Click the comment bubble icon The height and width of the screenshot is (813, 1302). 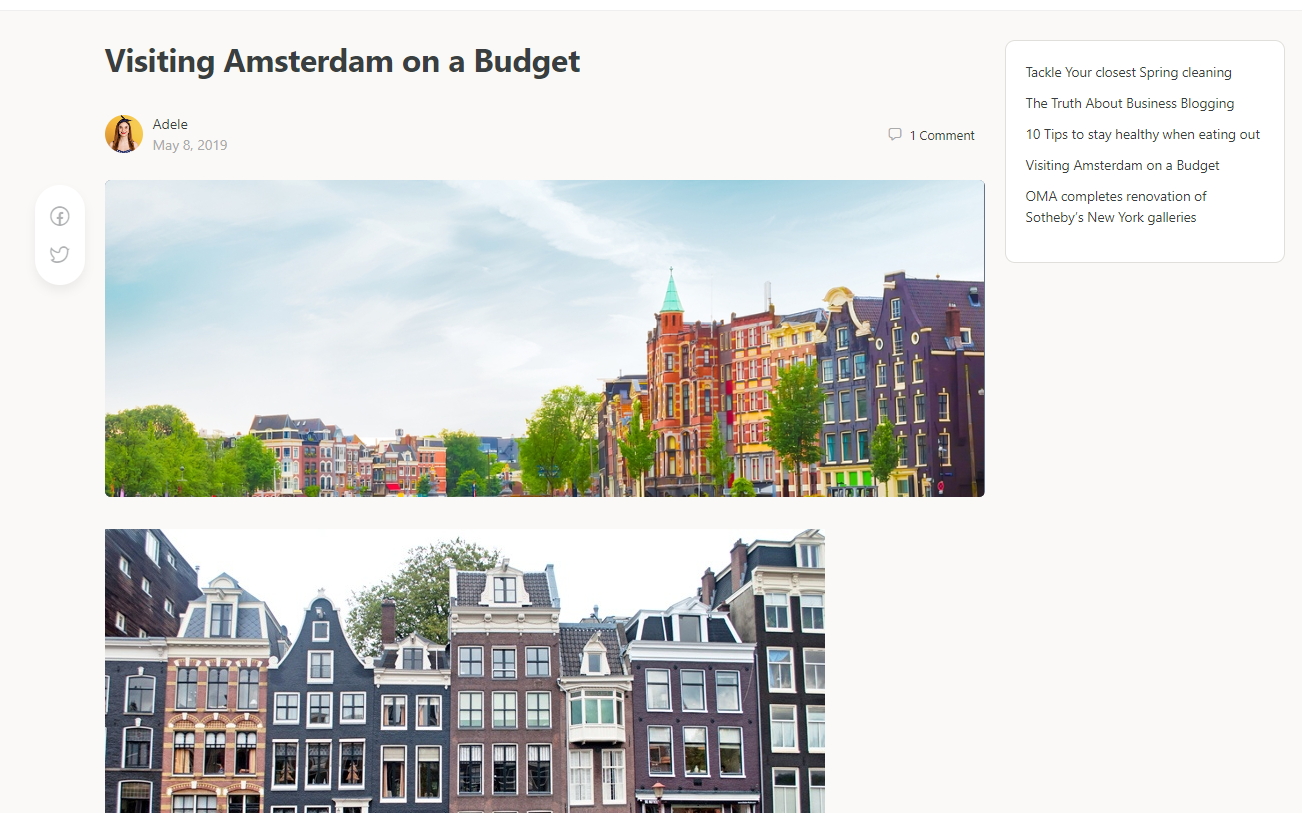[x=895, y=134]
